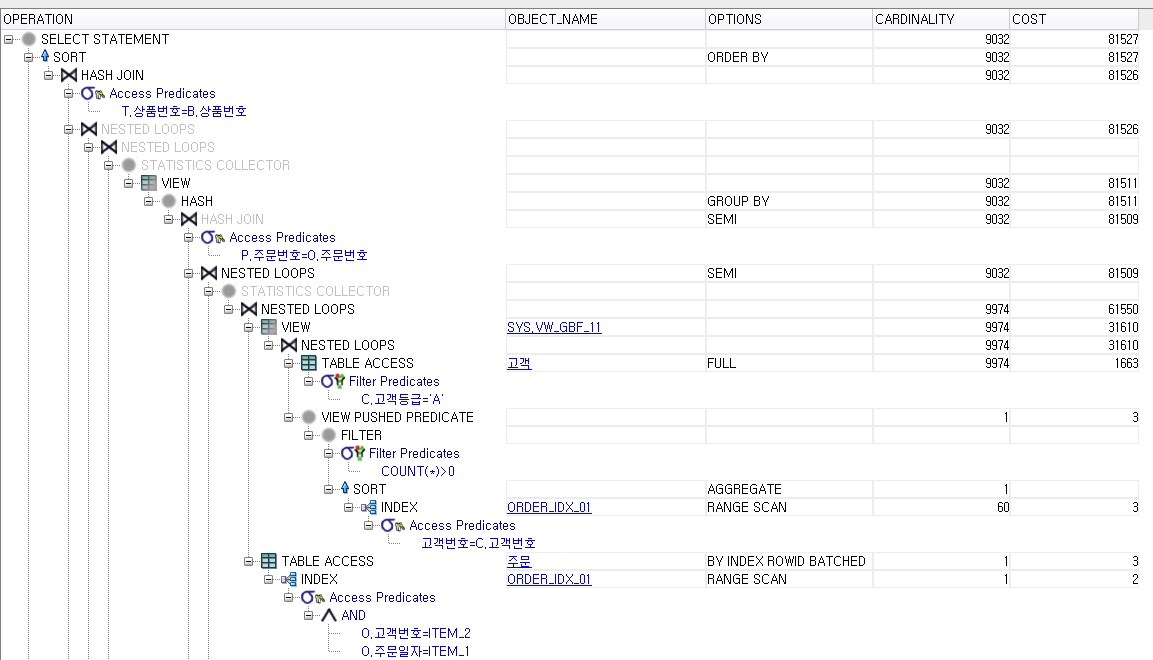Click the OPERATION column header
Screen dimensions: 1153x660
point(253,19)
